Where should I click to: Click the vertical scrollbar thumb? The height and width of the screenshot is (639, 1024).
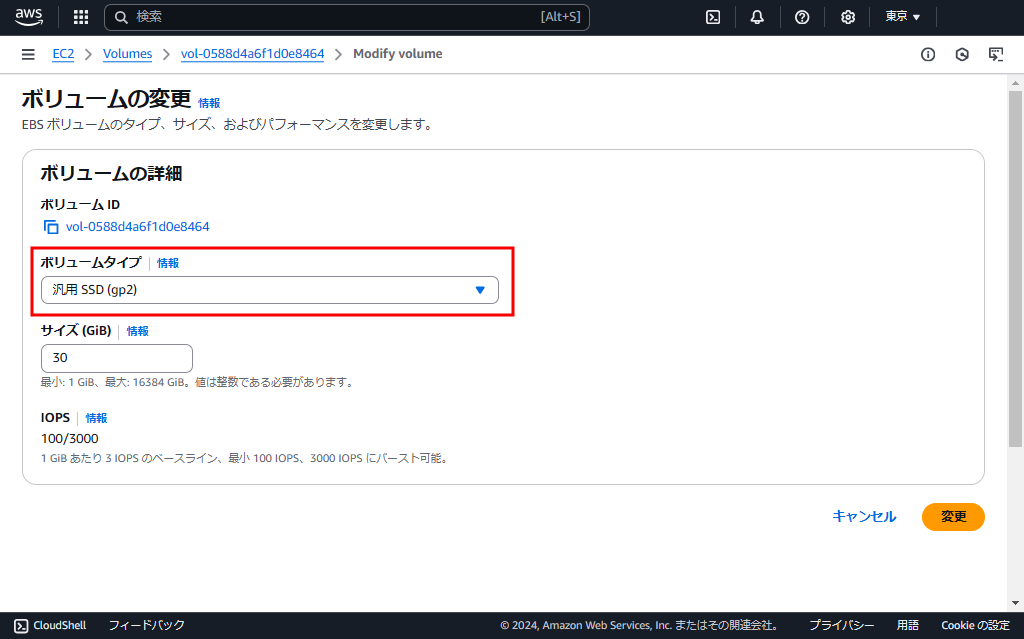pyautogui.click(x=1015, y=269)
